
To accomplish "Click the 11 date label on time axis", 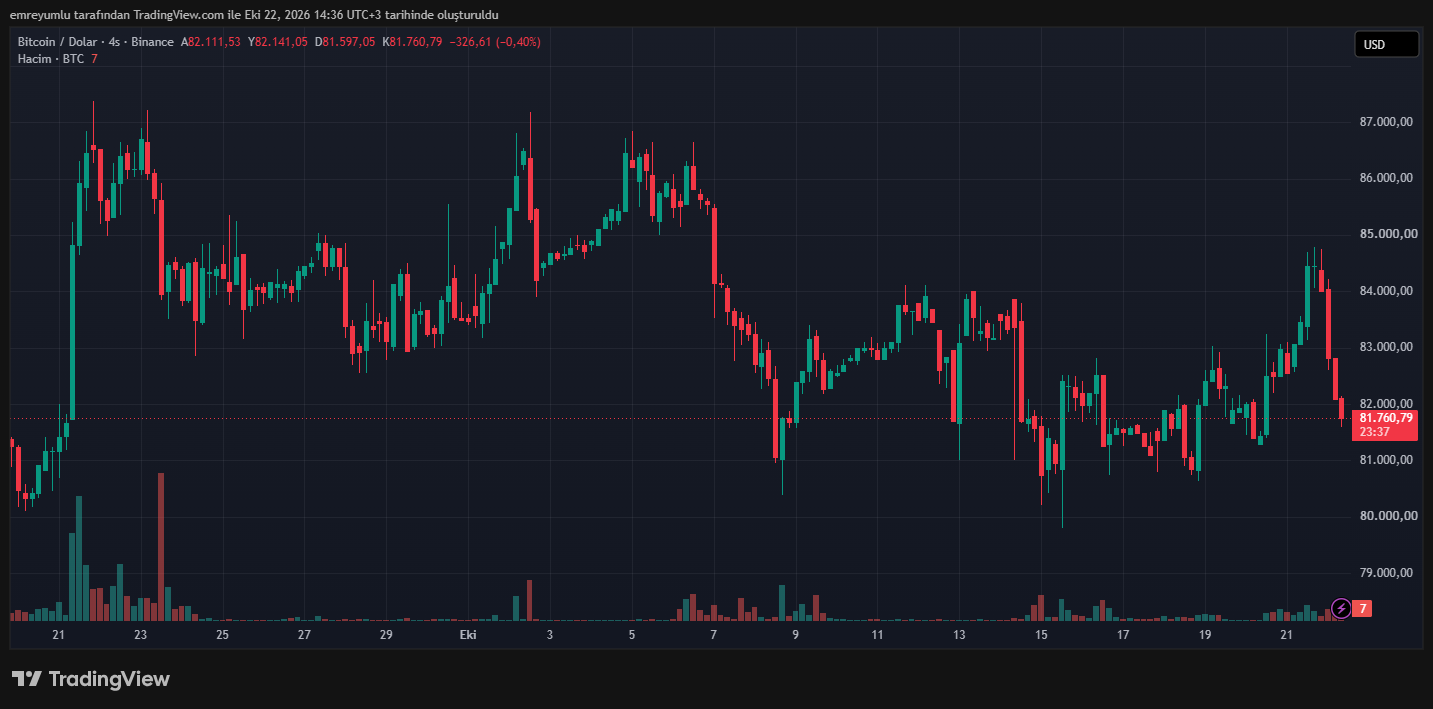I will coord(877,635).
